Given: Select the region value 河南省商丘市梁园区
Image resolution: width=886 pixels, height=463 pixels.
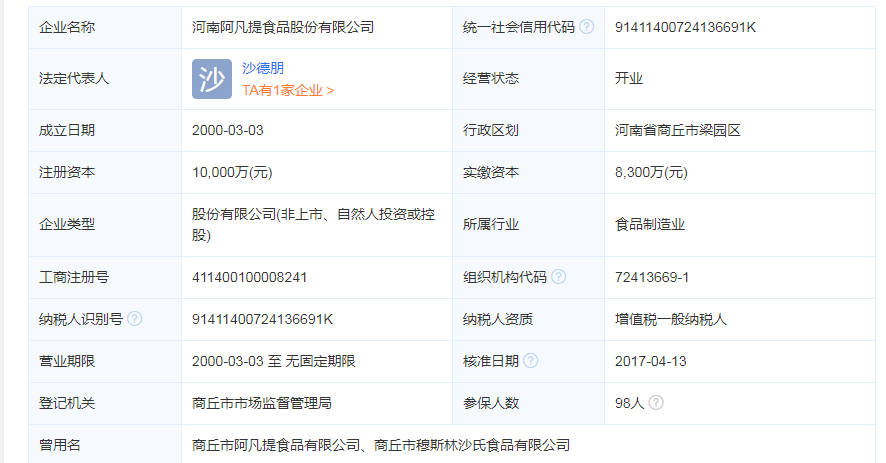Looking at the screenshot, I should (677, 130).
